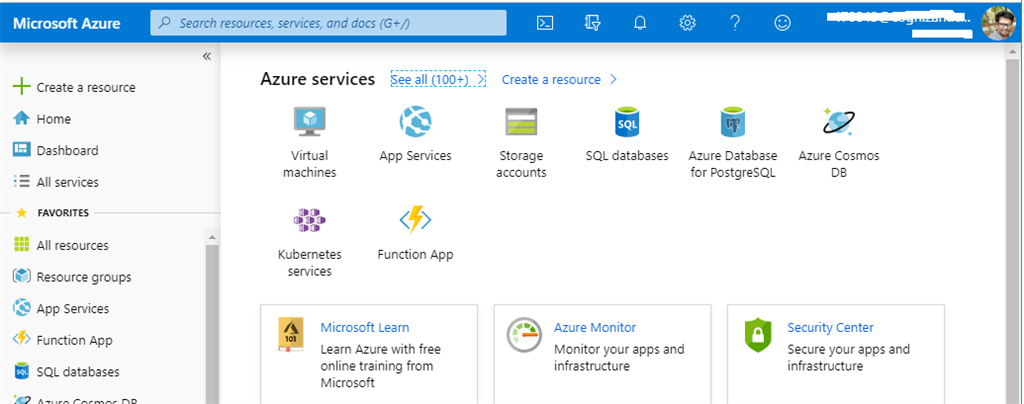Open SQL databases icon under Azure services
Screen dimensions: 1024x404
[x=627, y=121]
